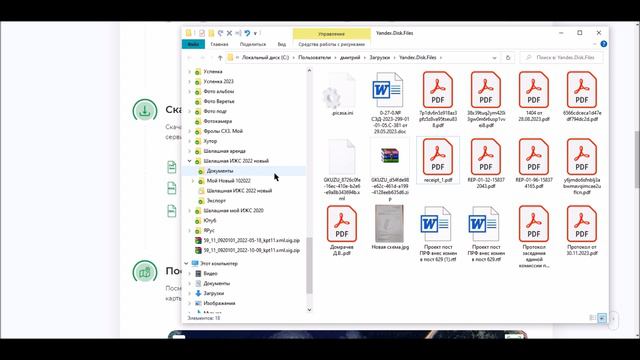Jump to 'Загрузки' breadcrumb in address bar
This screenshot has width=640, height=360.
[x=380, y=58]
